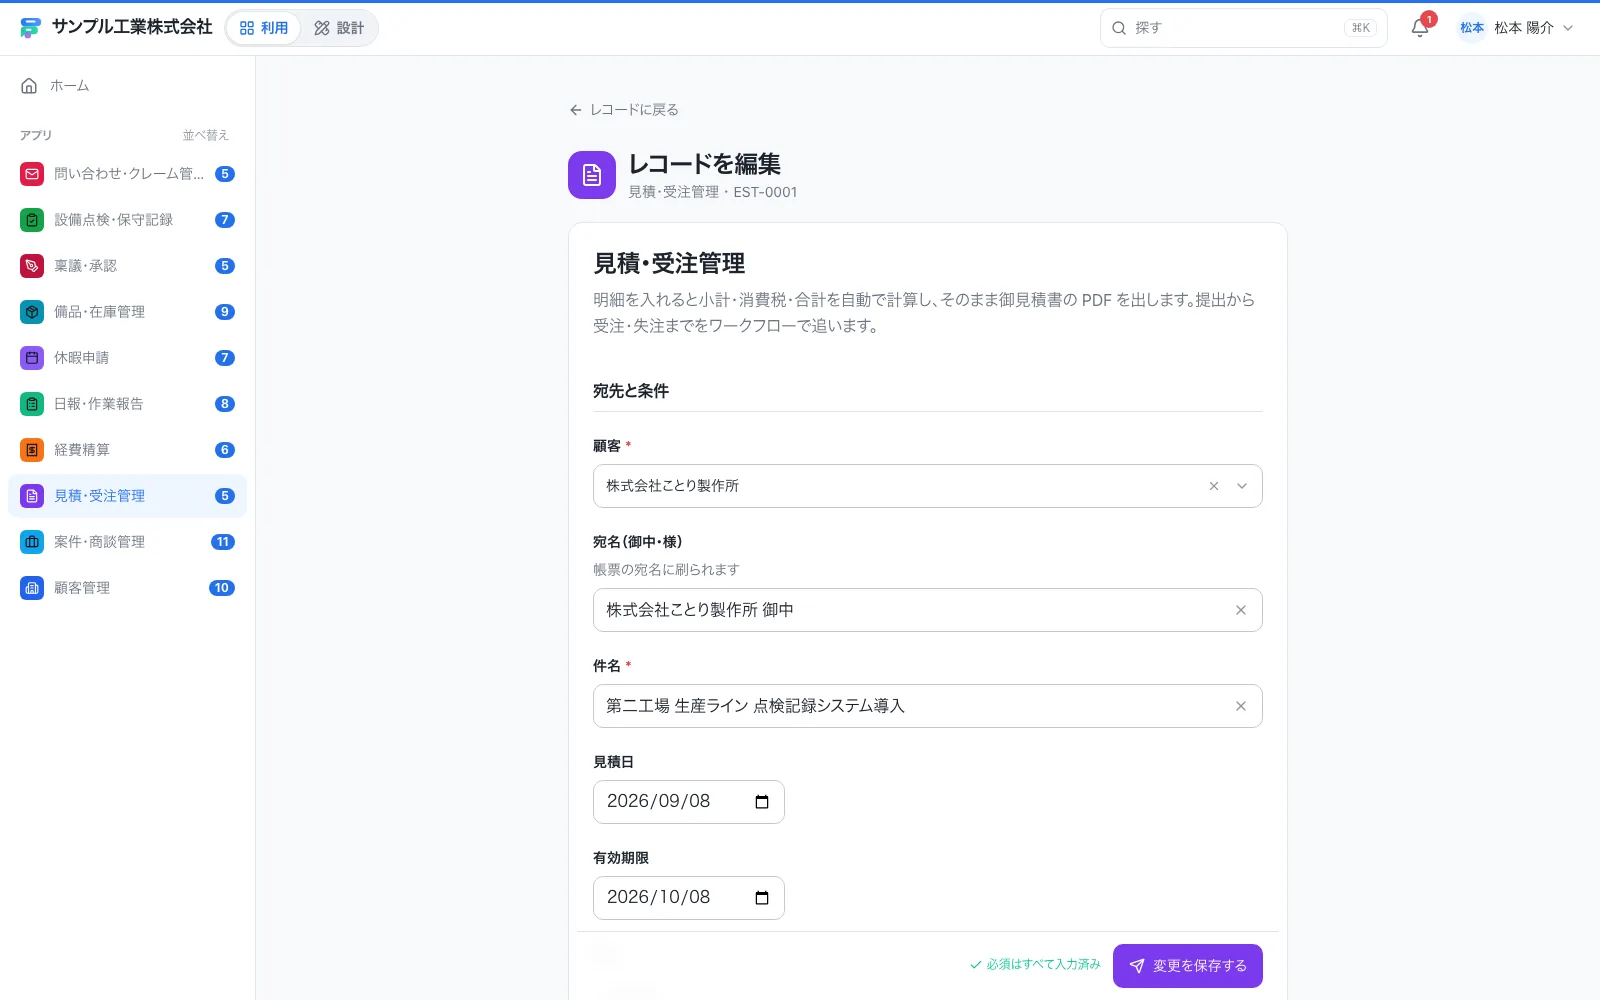This screenshot has width=1600, height=1000.
Task: Open the 設備点検・保守記録 app icon
Action: tap(32, 220)
